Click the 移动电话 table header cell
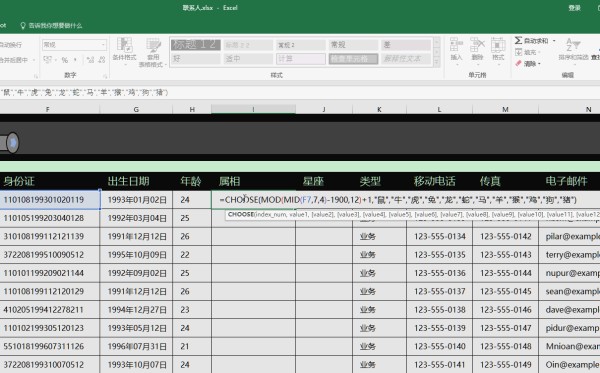The image size is (600, 373). pos(439,181)
